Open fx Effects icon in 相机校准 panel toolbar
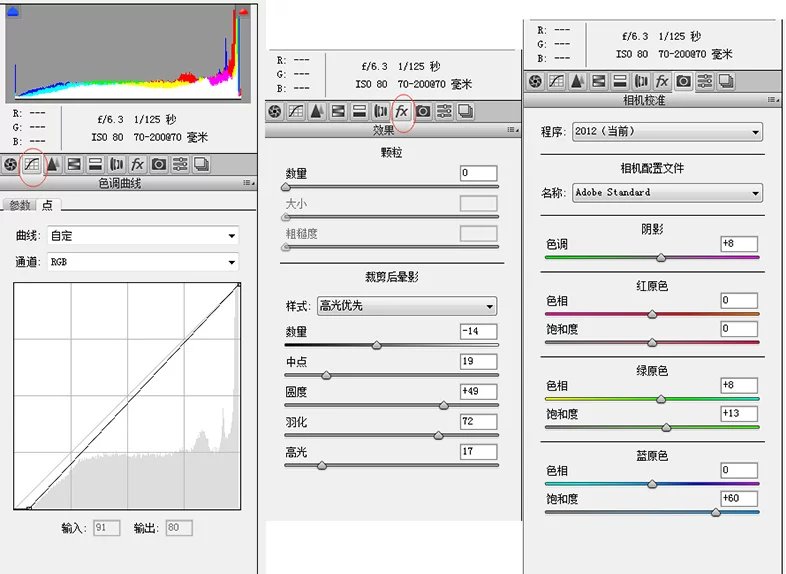786x574 pixels. (662, 81)
